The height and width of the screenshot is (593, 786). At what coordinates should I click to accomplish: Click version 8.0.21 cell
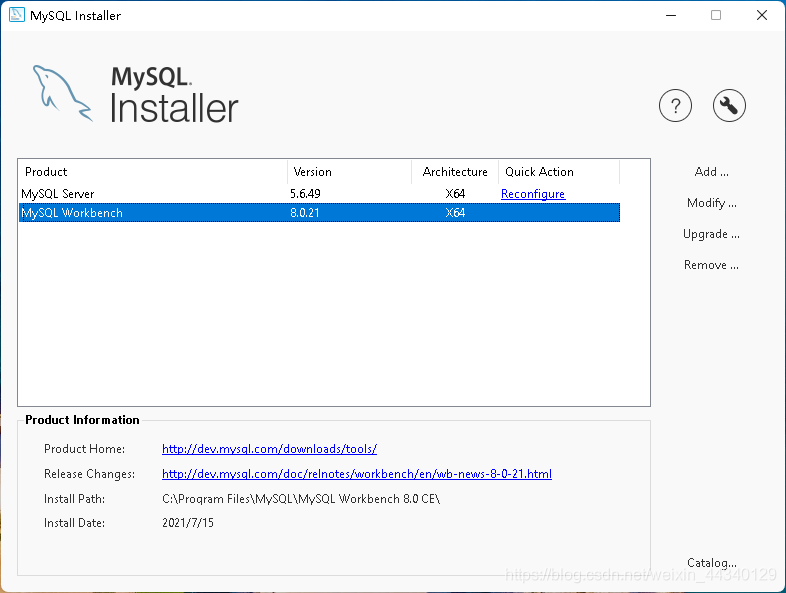[304, 213]
